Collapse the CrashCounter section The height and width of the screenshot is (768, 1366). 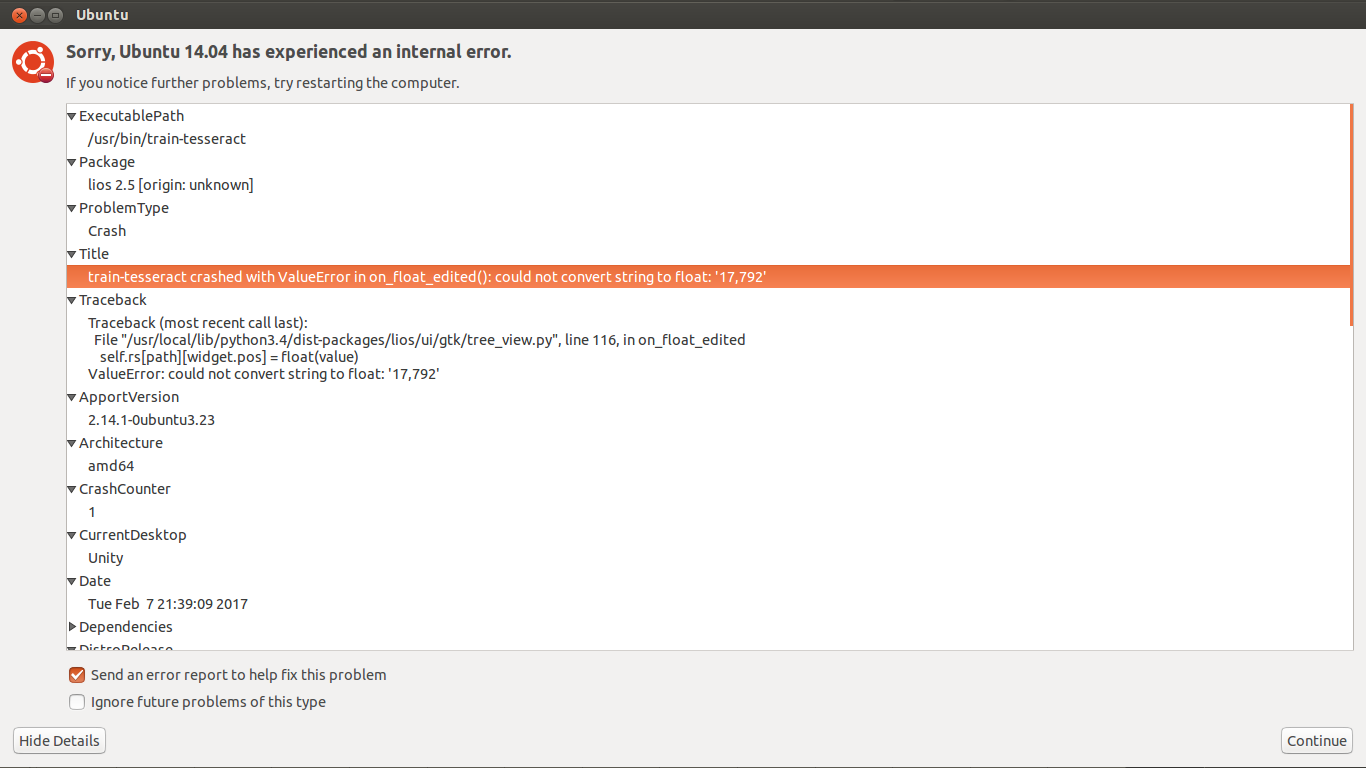72,489
